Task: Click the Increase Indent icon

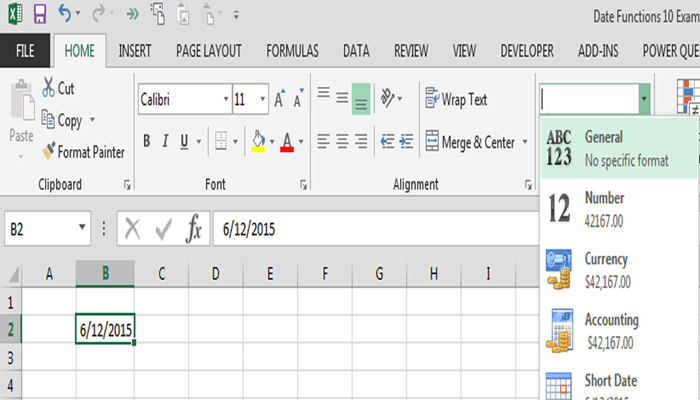Action: [x=406, y=142]
